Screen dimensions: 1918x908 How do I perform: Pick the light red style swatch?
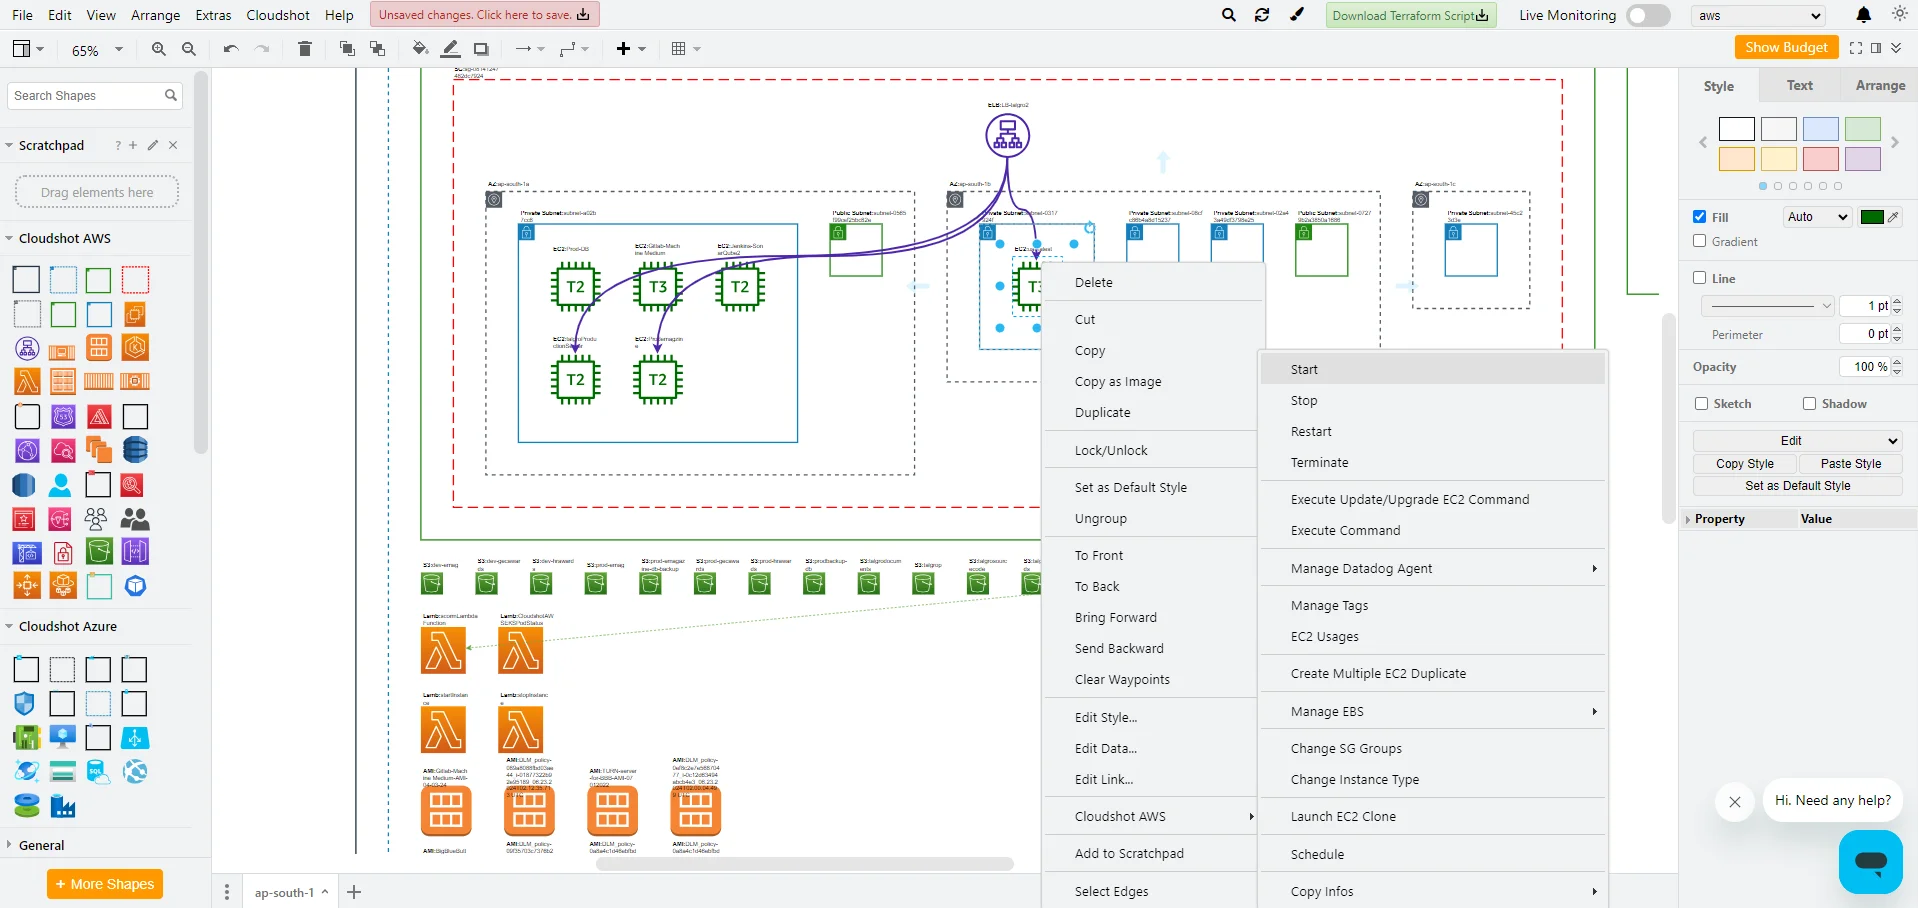(1820, 159)
